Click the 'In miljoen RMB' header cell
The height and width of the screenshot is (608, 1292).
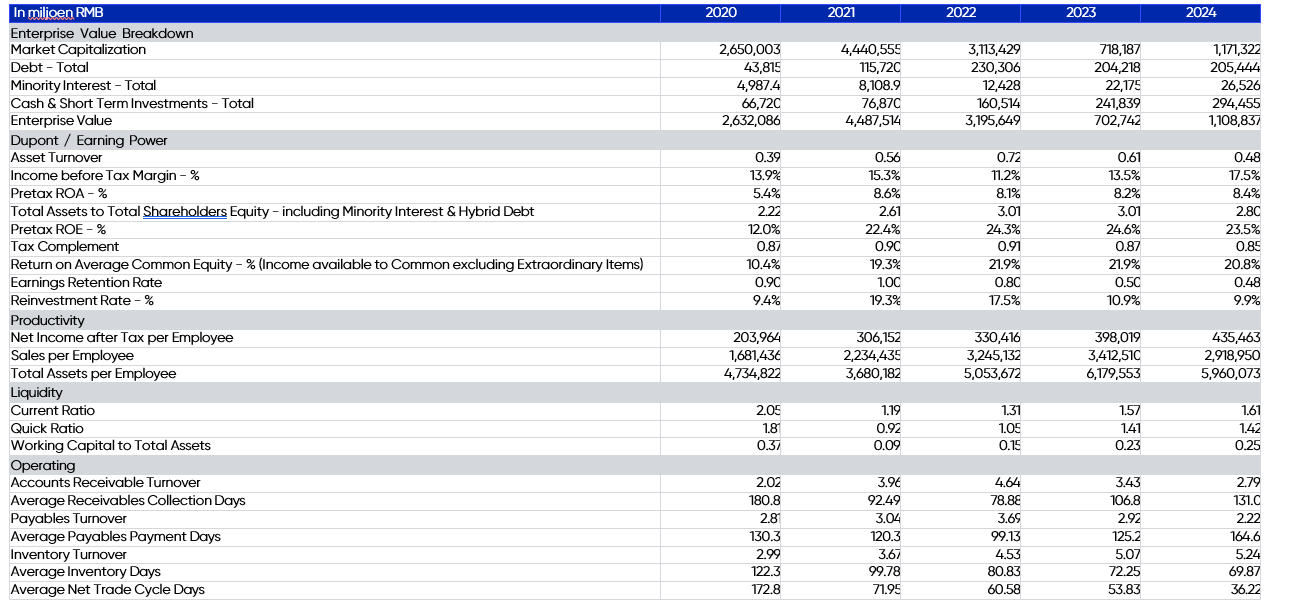pyautogui.click(x=334, y=13)
